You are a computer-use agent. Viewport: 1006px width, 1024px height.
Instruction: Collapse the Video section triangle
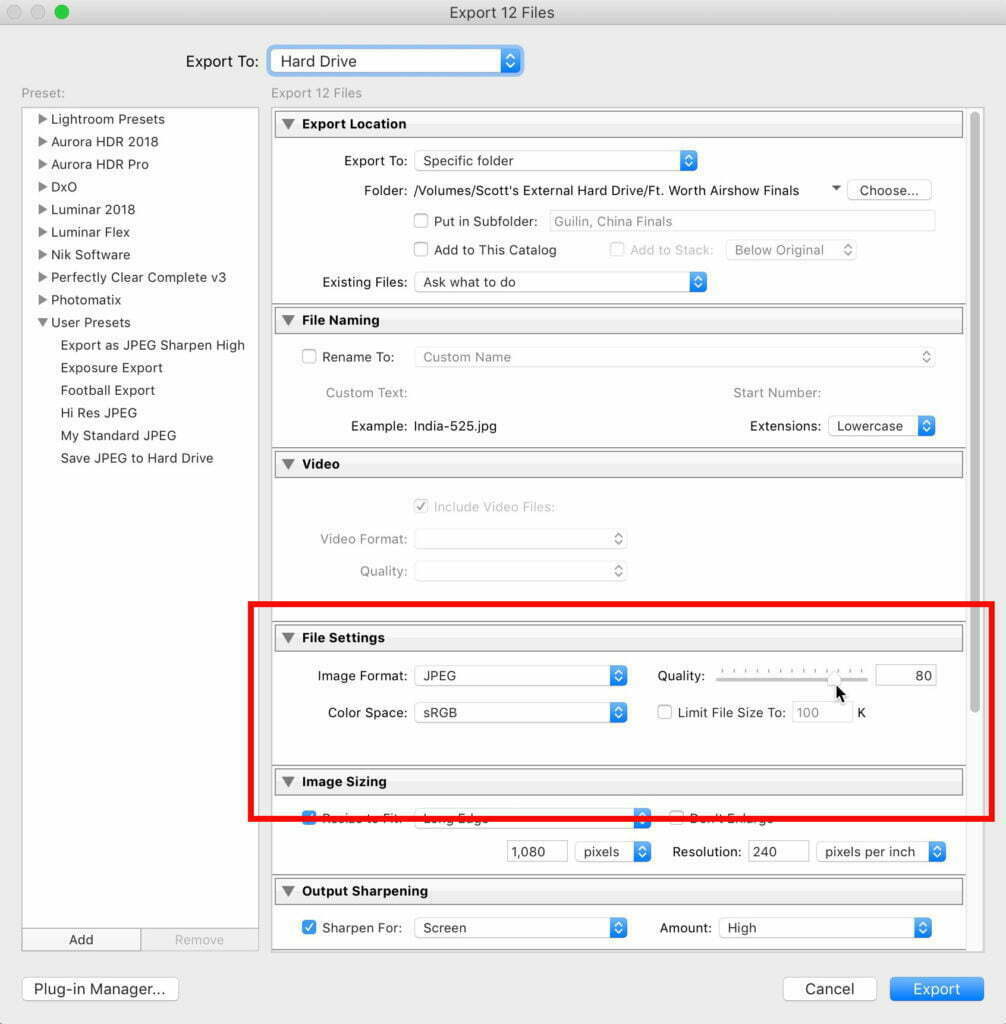click(x=288, y=464)
